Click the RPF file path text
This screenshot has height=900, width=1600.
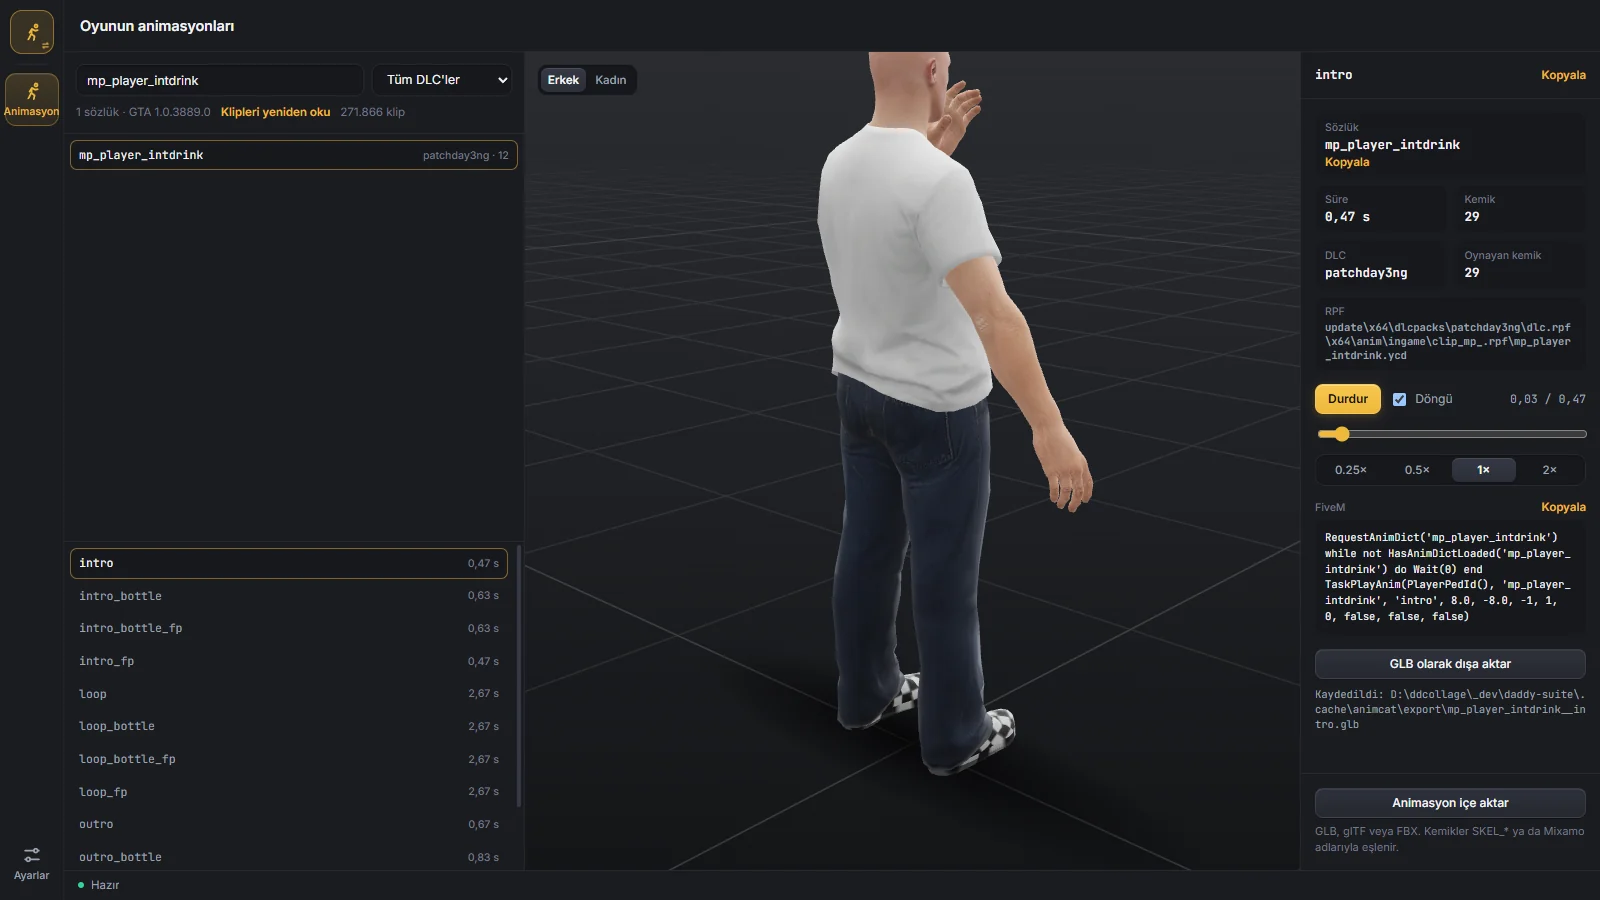tap(1448, 341)
